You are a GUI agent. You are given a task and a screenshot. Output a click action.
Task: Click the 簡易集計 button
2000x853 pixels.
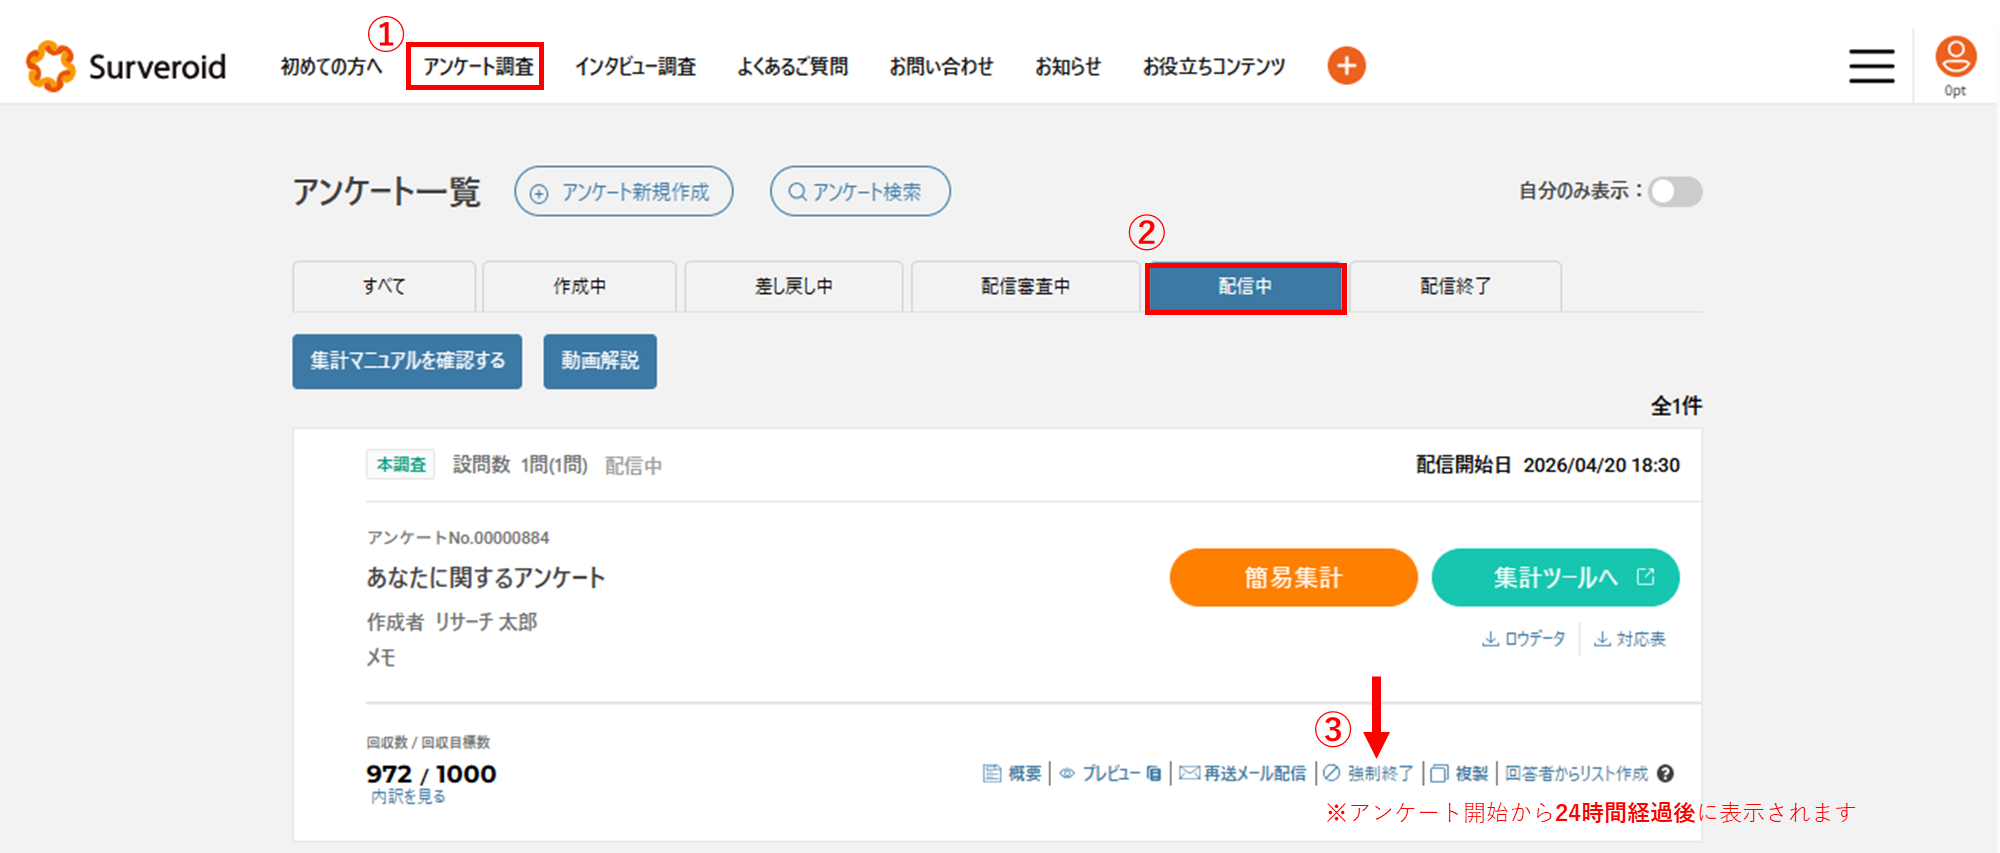click(x=1293, y=577)
